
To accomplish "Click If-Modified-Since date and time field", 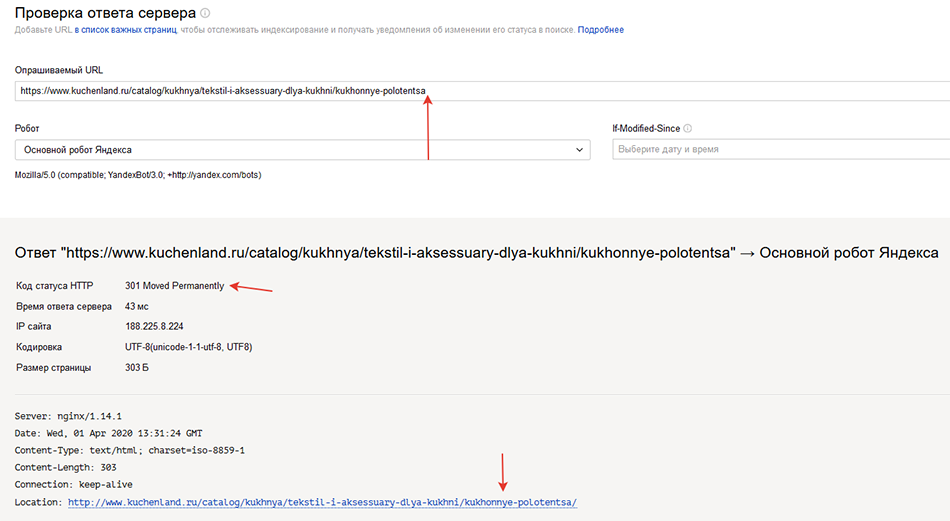I will [x=781, y=149].
